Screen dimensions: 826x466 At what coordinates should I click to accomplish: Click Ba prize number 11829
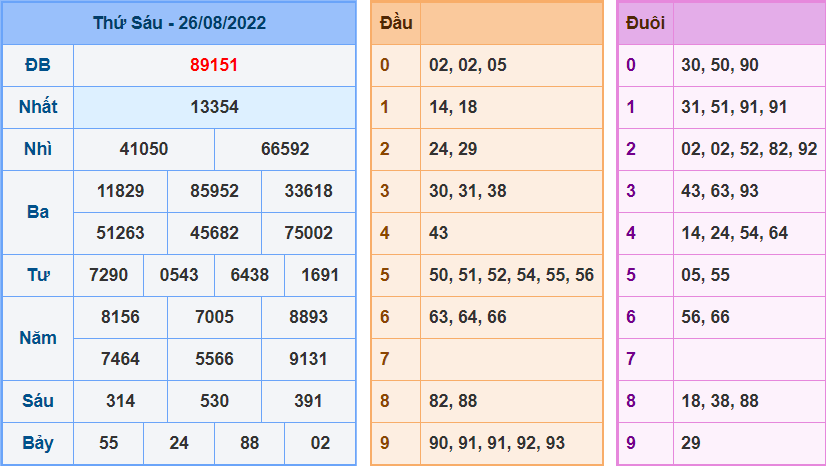click(121, 191)
